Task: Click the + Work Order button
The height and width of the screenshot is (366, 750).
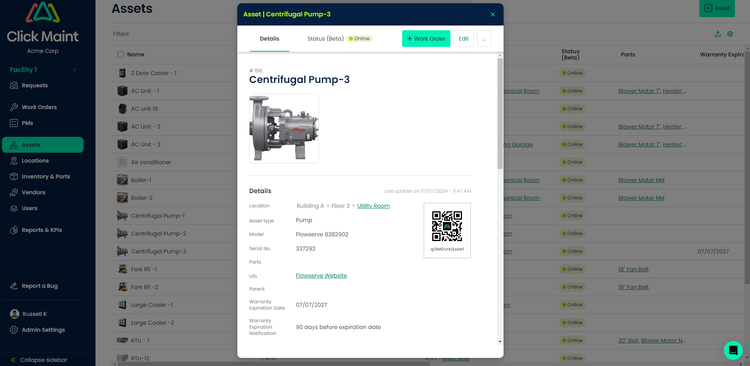Action: [x=426, y=39]
